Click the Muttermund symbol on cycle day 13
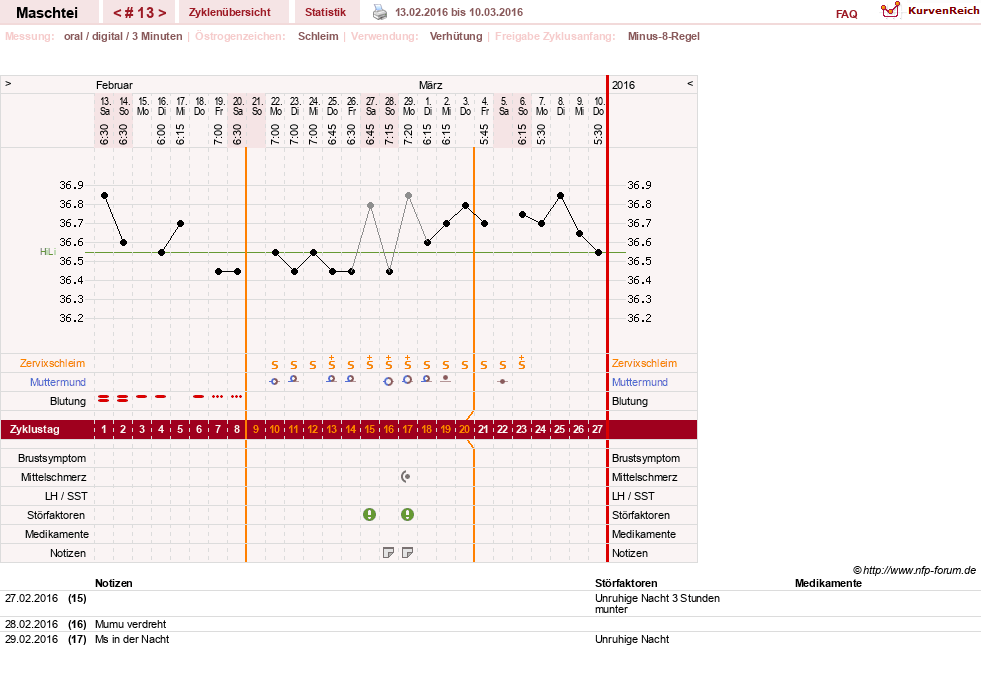The image size is (981, 676). tap(332, 379)
